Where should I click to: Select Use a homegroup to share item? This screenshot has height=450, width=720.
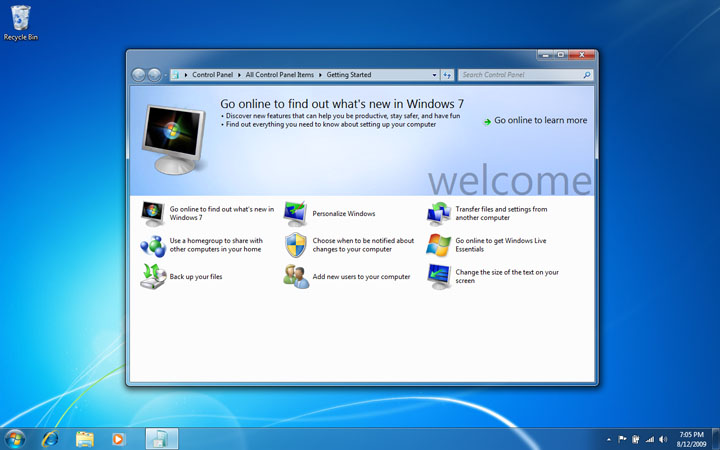point(215,245)
